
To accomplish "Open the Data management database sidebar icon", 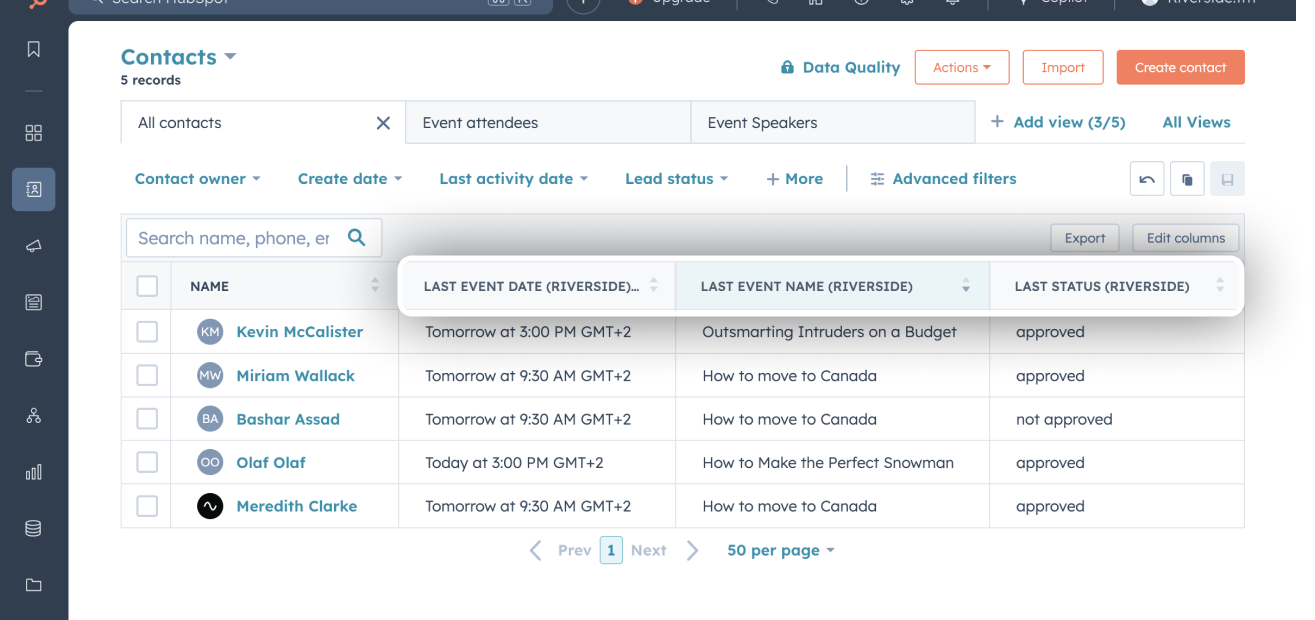I will pyautogui.click(x=34, y=528).
